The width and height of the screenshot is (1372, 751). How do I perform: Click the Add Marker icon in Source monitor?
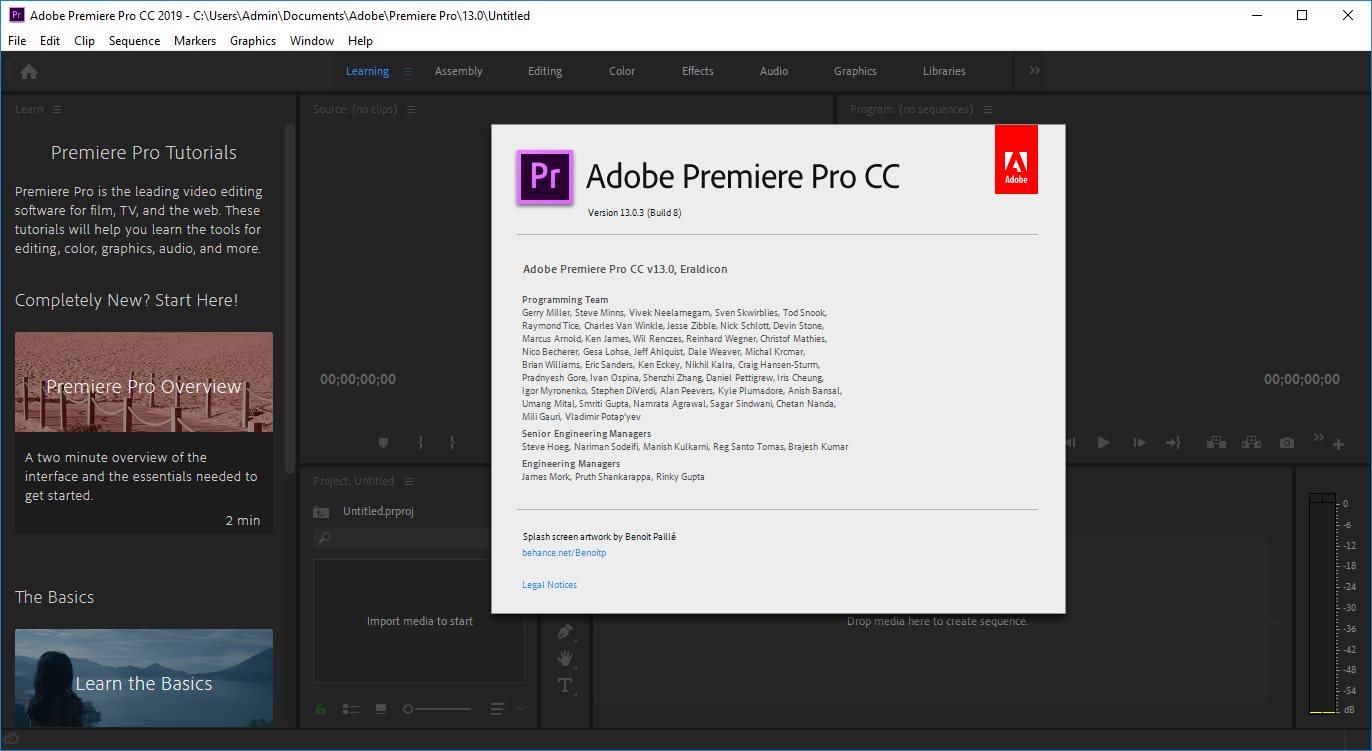pyautogui.click(x=383, y=441)
